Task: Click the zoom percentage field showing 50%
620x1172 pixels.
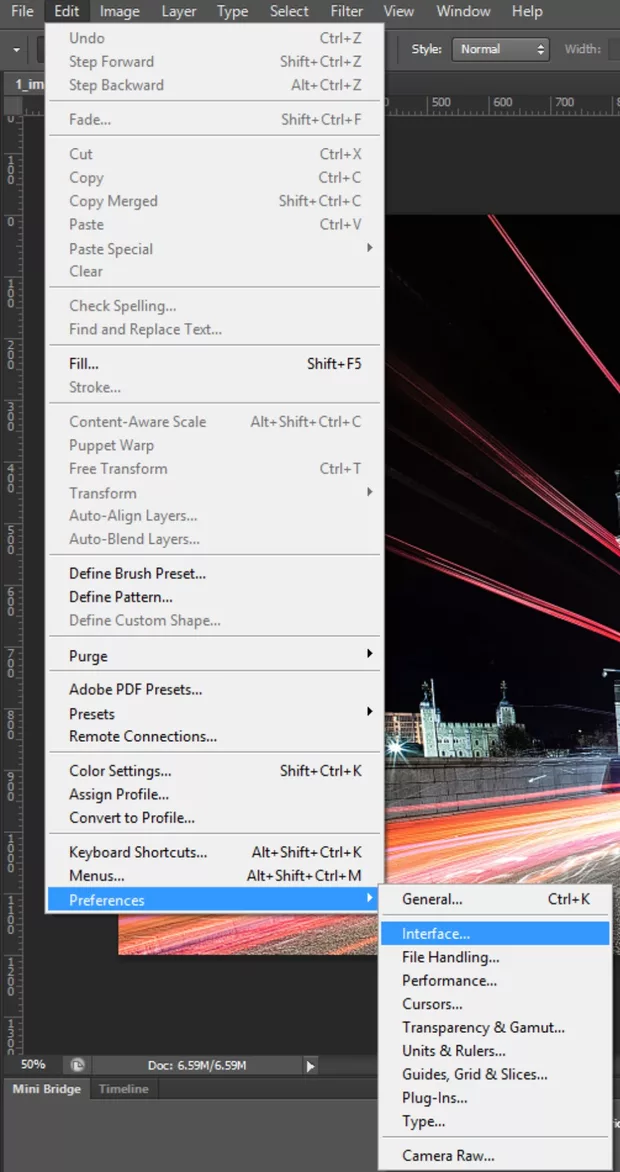Action: [x=33, y=1065]
